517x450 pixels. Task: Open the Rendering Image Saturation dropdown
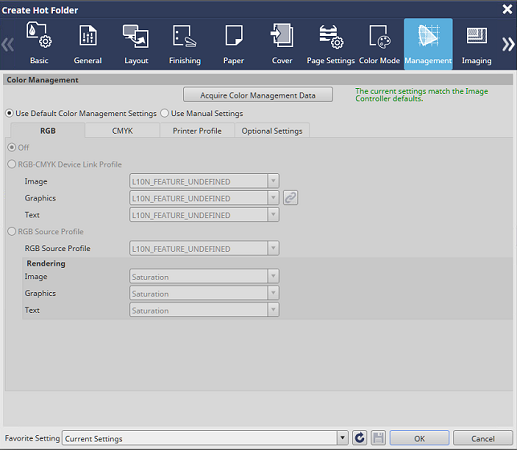coord(204,276)
